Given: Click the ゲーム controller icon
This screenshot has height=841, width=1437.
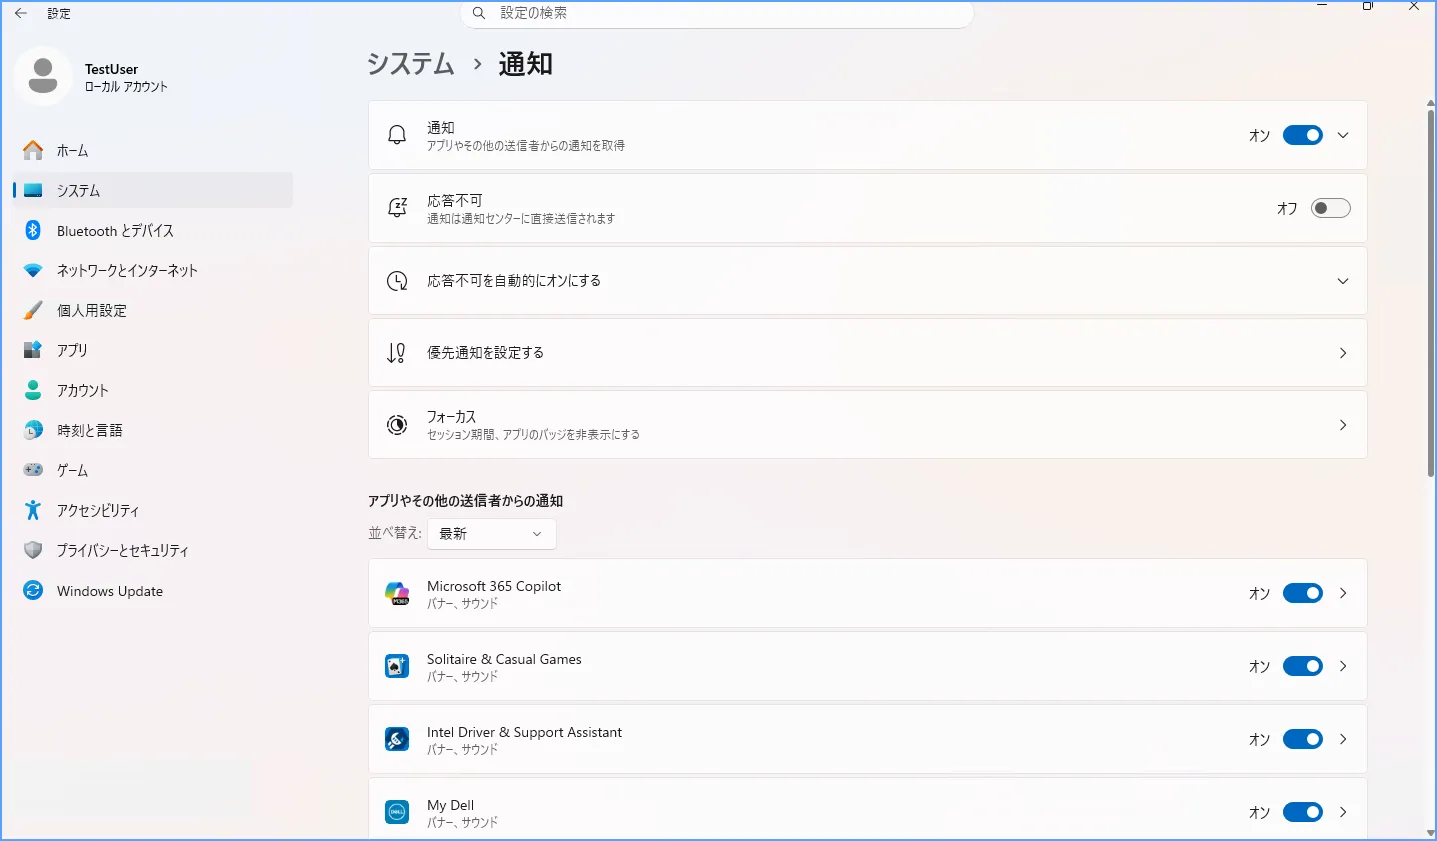Looking at the screenshot, I should coord(33,470).
